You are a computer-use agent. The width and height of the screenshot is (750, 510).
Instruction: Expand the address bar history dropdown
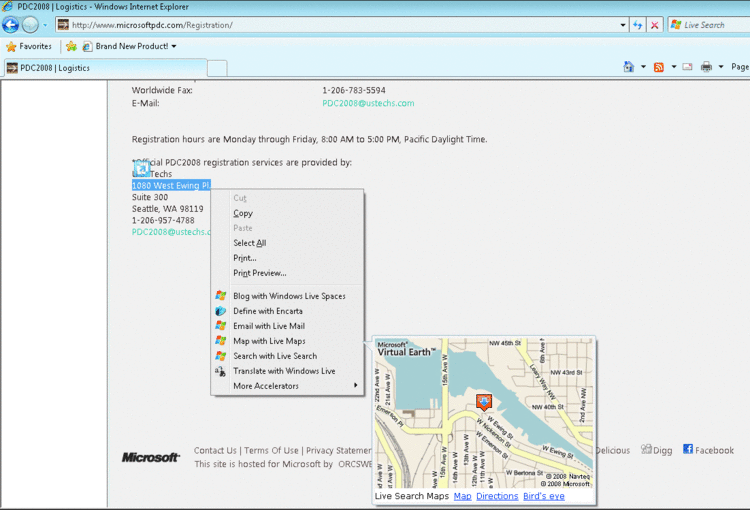pos(623,25)
